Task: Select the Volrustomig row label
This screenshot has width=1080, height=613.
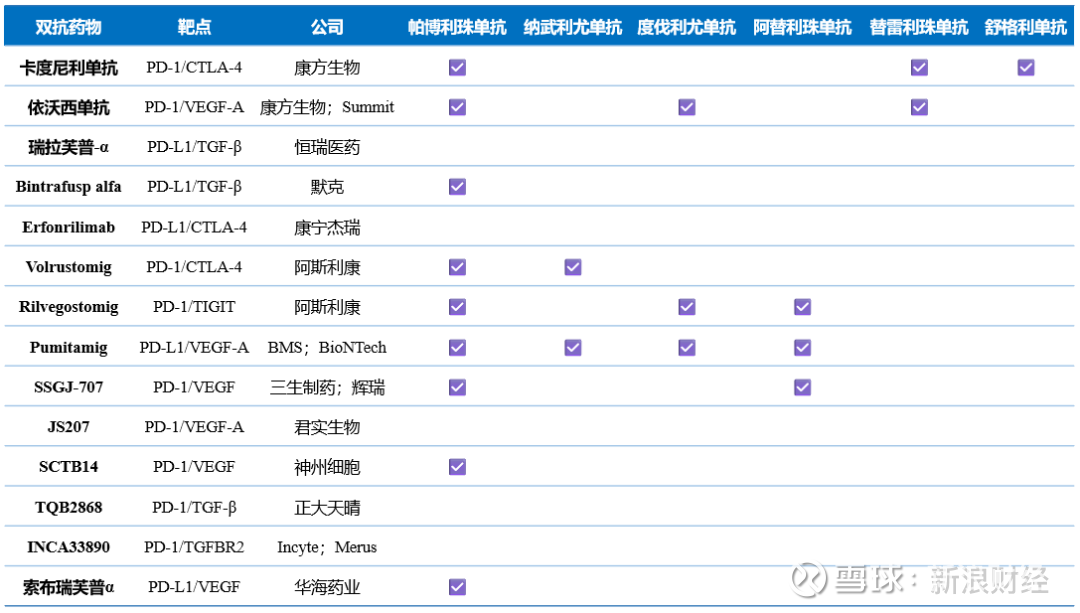Action: (68, 267)
